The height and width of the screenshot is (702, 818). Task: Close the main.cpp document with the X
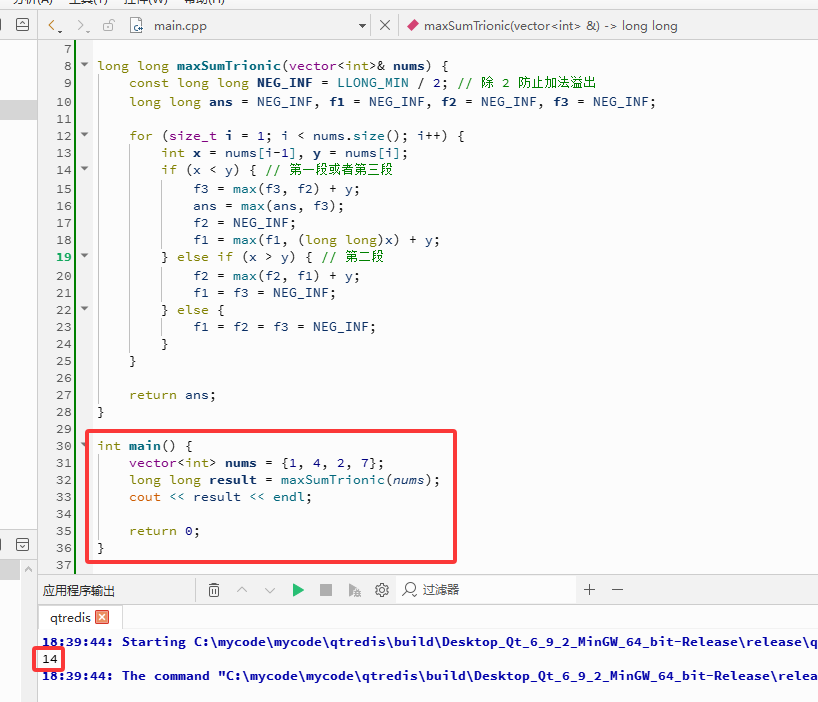point(384,25)
